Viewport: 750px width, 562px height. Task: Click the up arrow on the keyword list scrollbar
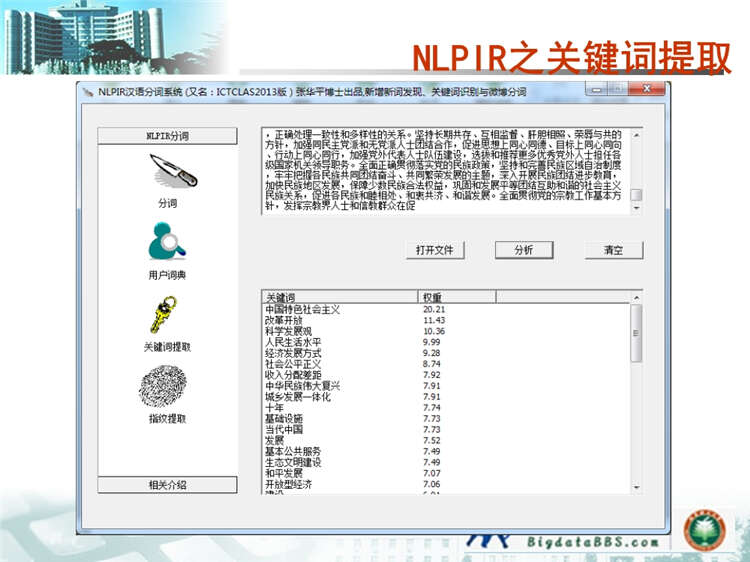pyautogui.click(x=637, y=297)
